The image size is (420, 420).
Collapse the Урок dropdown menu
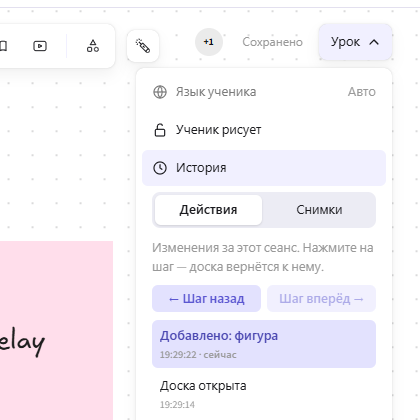355,42
